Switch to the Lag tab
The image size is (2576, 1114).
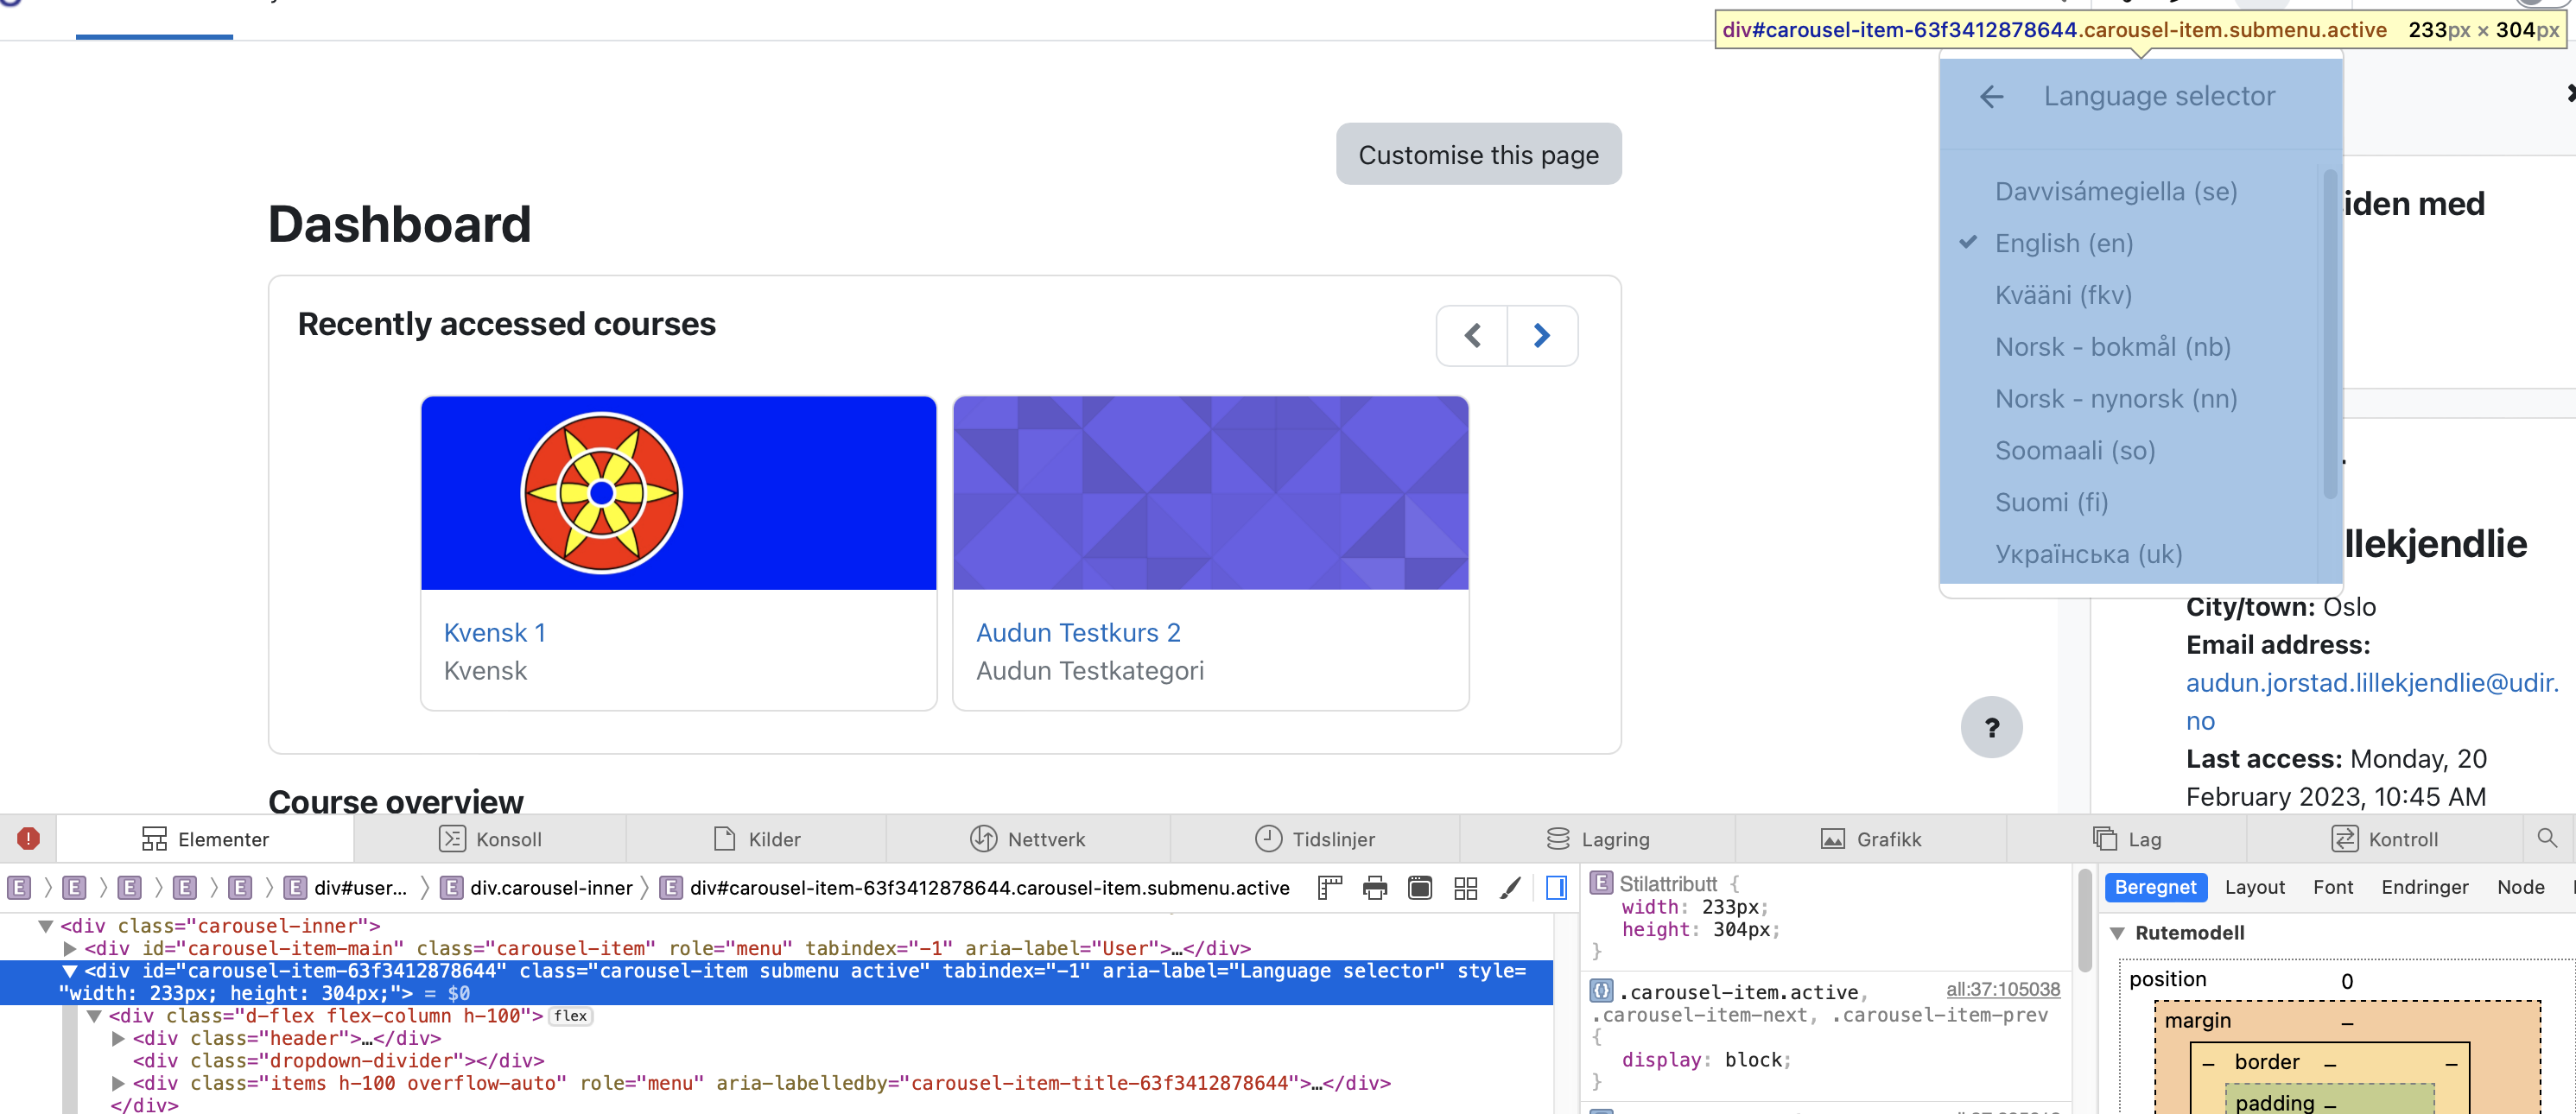click(2126, 839)
